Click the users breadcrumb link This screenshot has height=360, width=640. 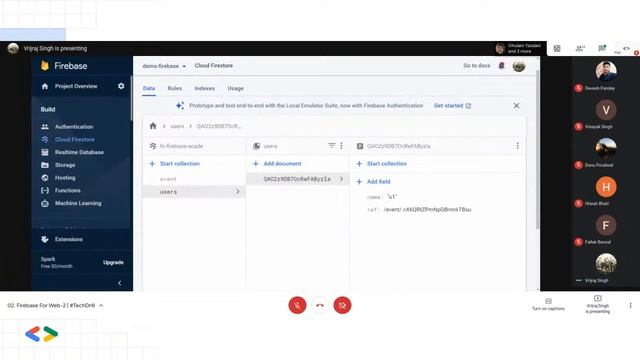point(177,126)
